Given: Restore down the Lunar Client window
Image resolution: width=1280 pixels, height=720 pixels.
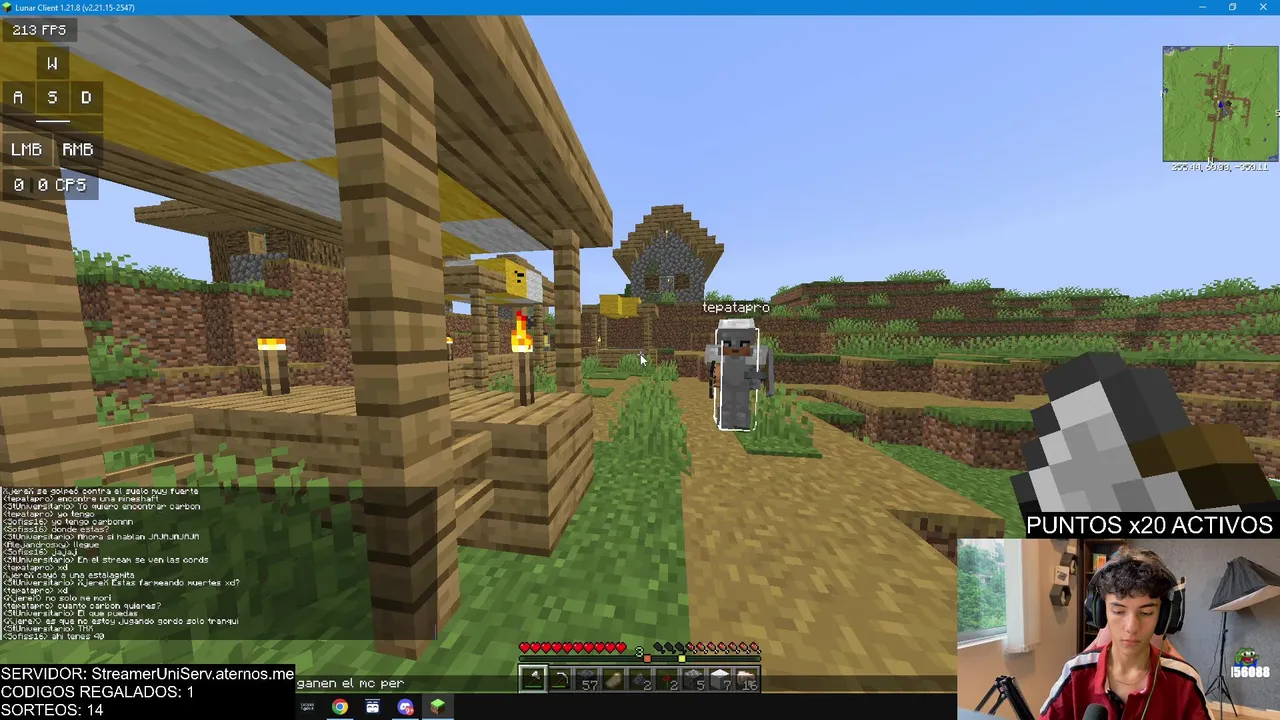Looking at the screenshot, I should [x=1232, y=7].
